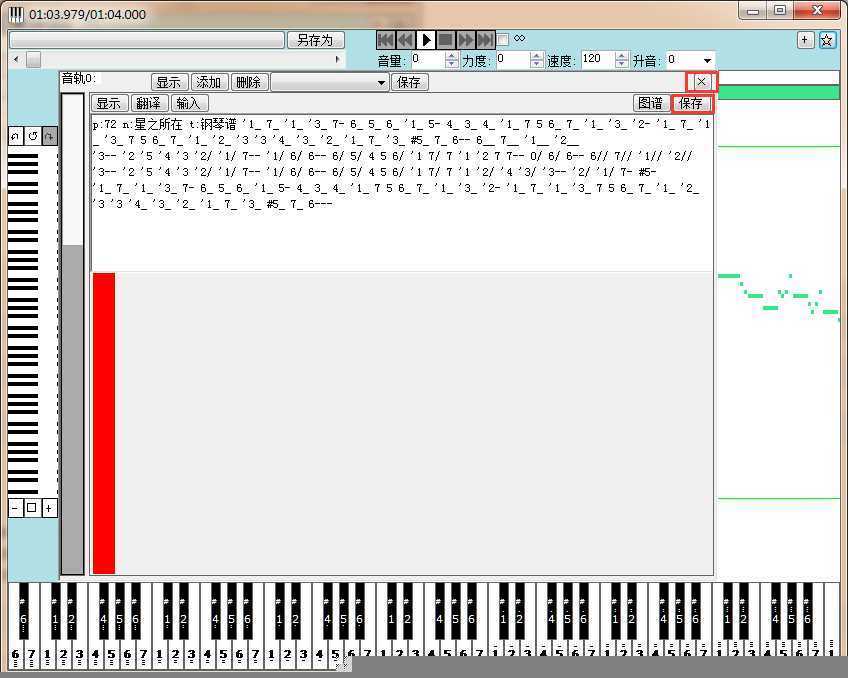Enable the loop (∞) checkbox
The image size is (848, 678).
point(503,39)
